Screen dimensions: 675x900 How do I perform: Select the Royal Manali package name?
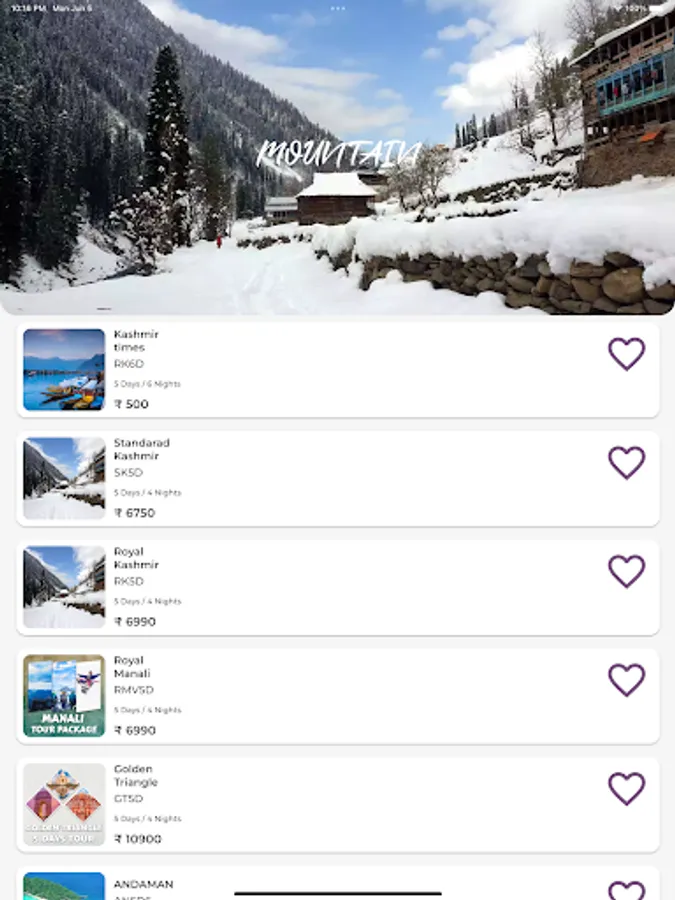pyautogui.click(x=132, y=667)
